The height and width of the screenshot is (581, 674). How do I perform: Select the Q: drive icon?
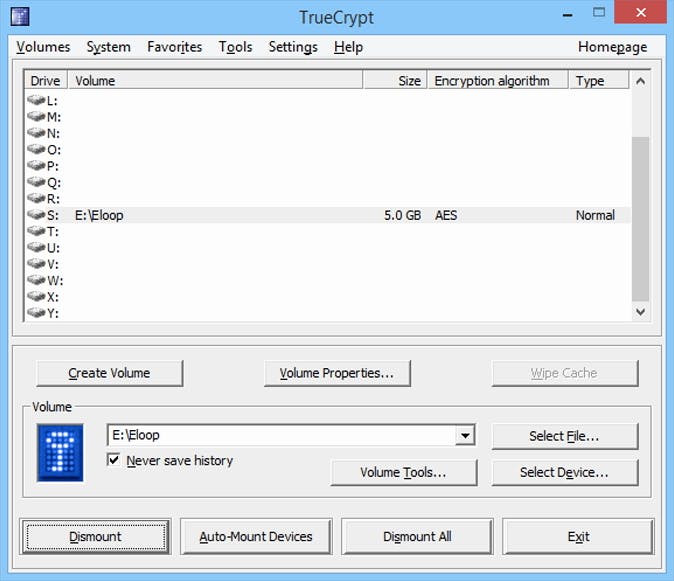tap(36, 182)
